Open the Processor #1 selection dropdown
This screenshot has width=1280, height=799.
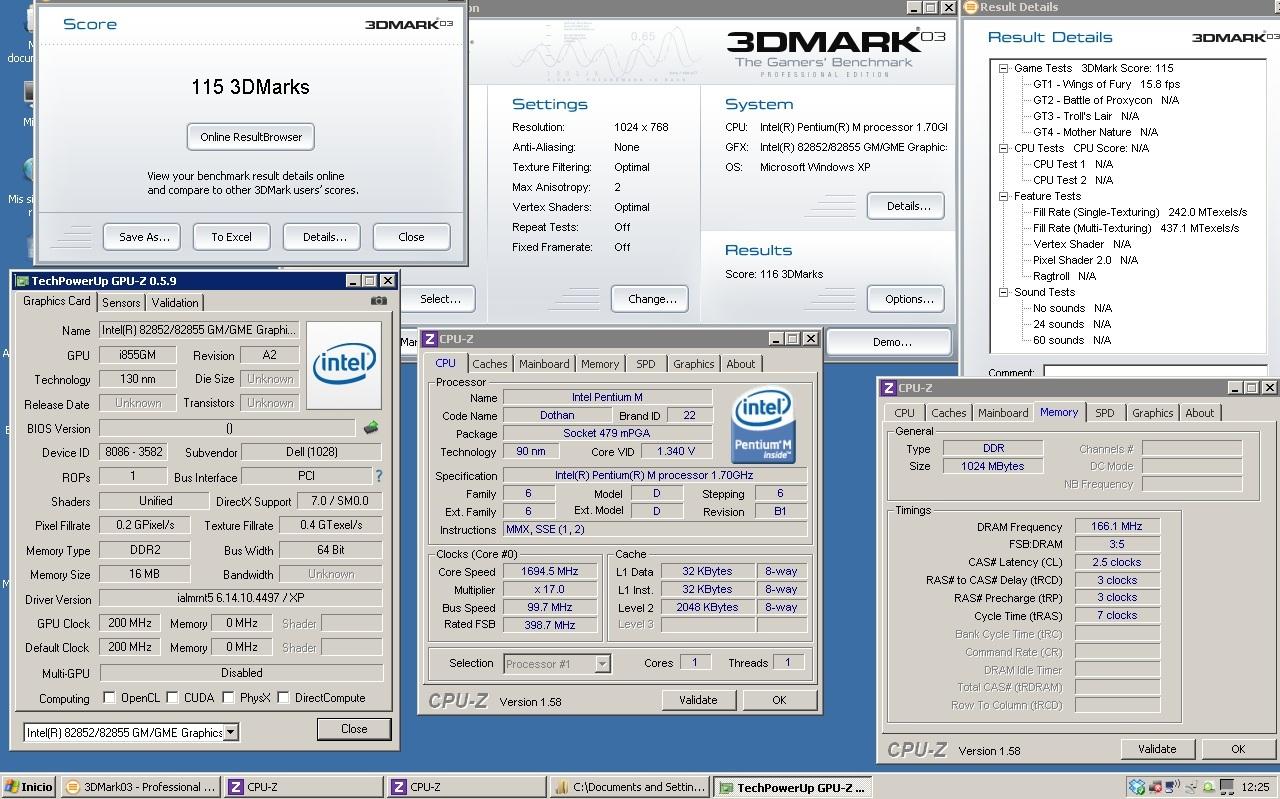(x=602, y=663)
